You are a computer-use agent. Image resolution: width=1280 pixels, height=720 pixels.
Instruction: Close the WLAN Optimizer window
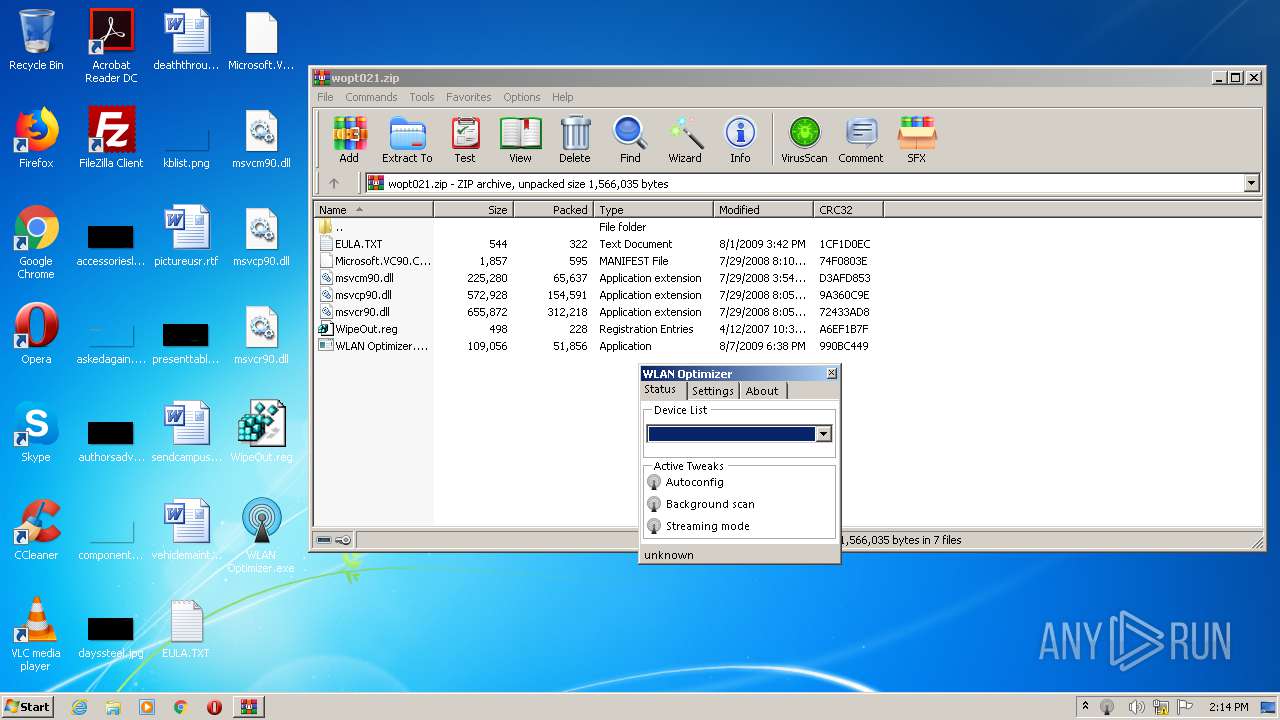coord(831,373)
